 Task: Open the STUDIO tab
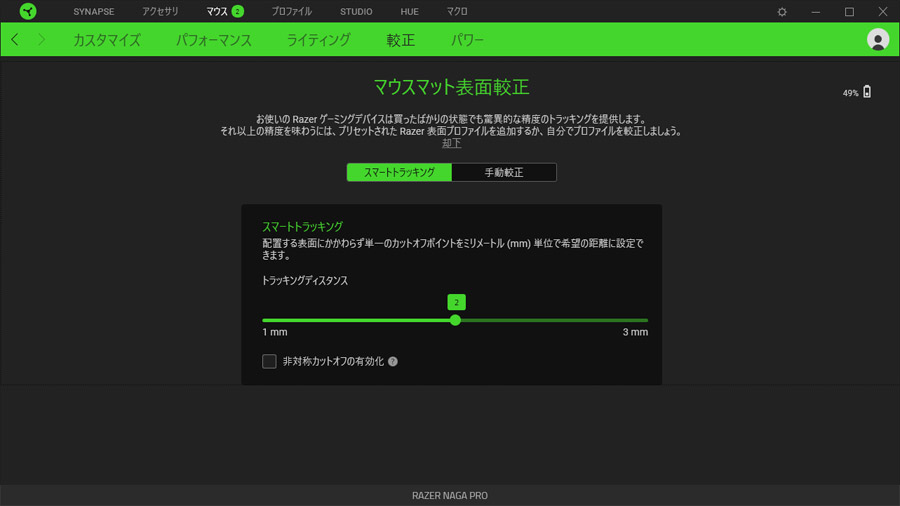click(x=356, y=11)
